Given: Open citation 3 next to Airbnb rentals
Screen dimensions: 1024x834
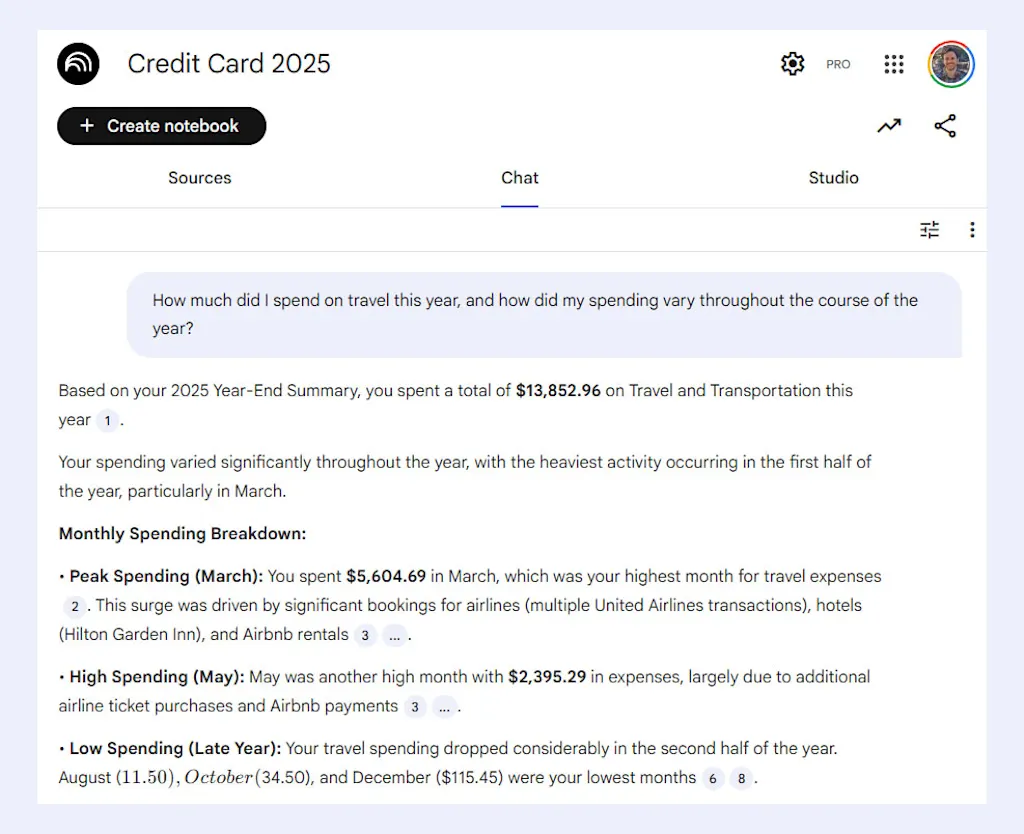Looking at the screenshot, I should [x=365, y=635].
